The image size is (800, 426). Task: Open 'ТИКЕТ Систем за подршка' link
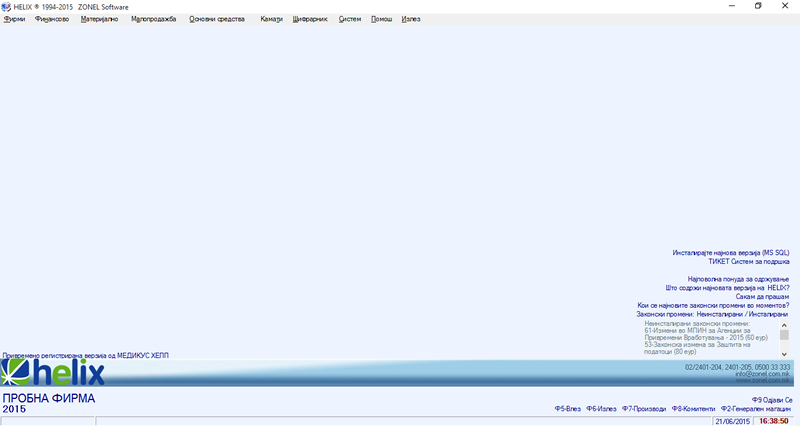[748, 262]
